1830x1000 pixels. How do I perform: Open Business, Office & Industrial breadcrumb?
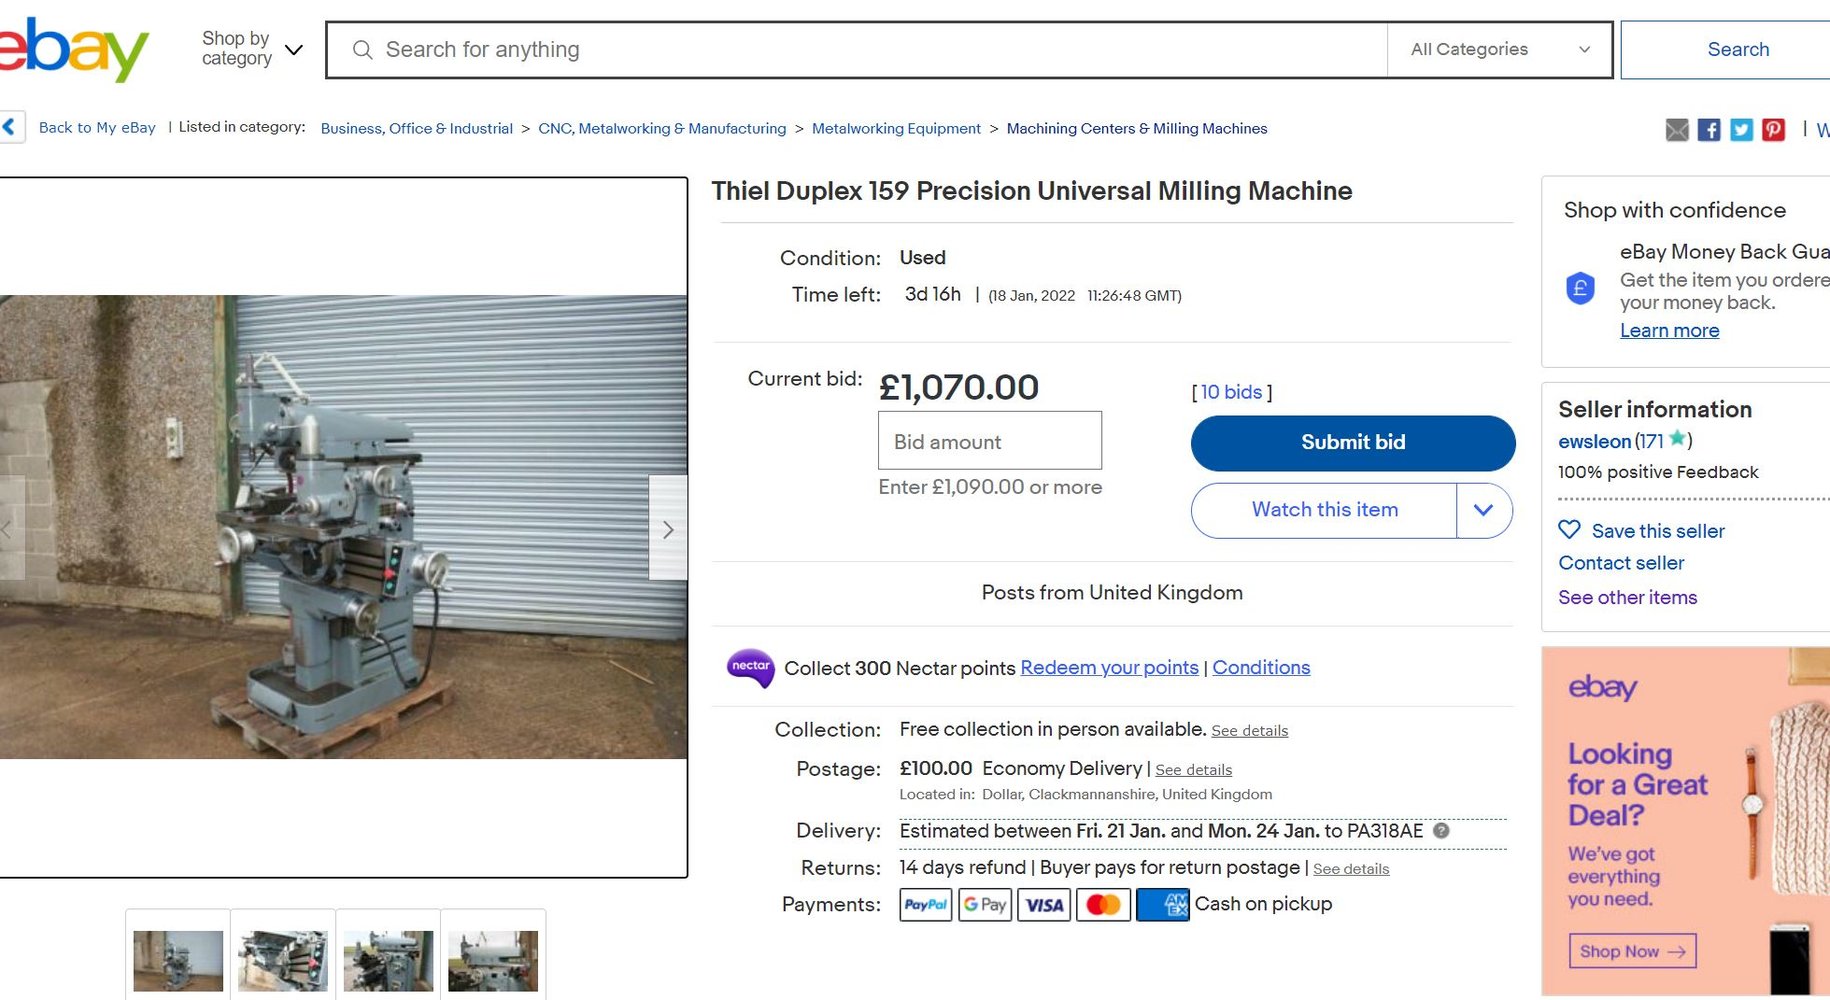(x=416, y=129)
